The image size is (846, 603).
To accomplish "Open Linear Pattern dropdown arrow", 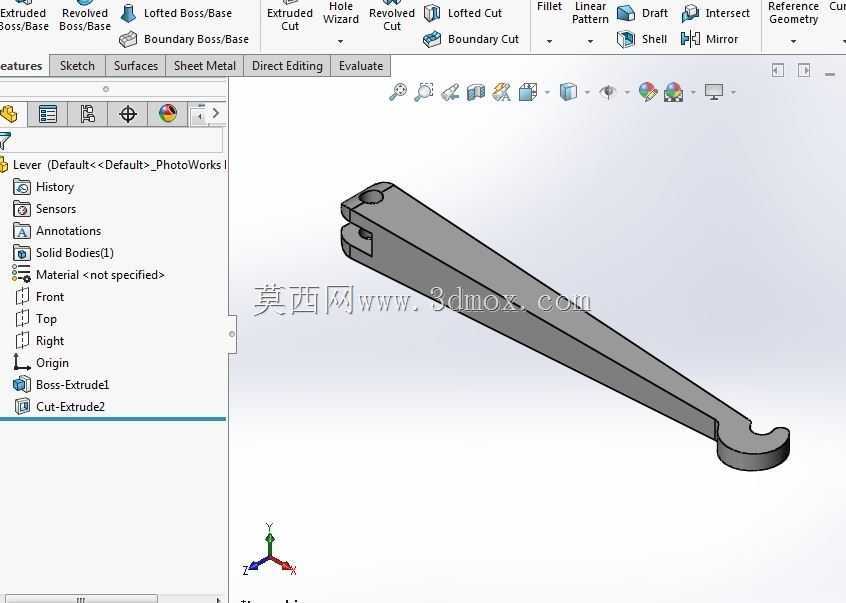I will [x=590, y=41].
